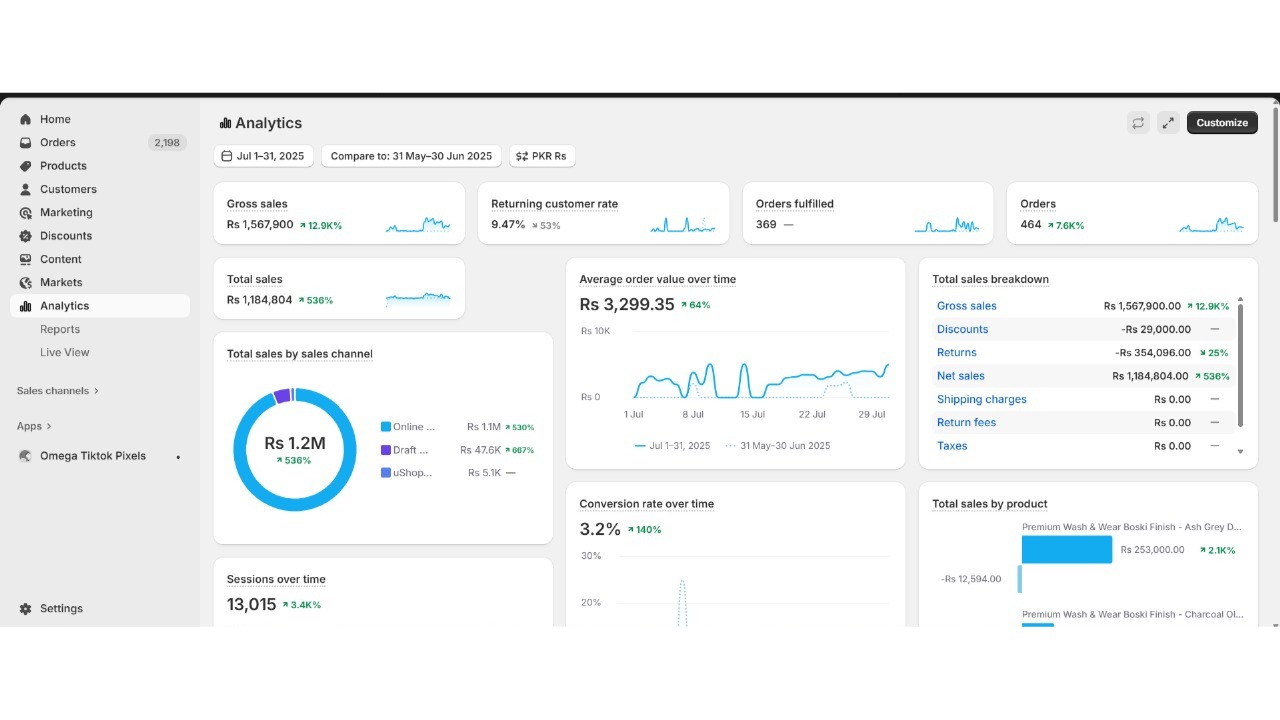The image size is (1280, 720).
Task: Open Live View in the sidebar
Action: (x=65, y=352)
